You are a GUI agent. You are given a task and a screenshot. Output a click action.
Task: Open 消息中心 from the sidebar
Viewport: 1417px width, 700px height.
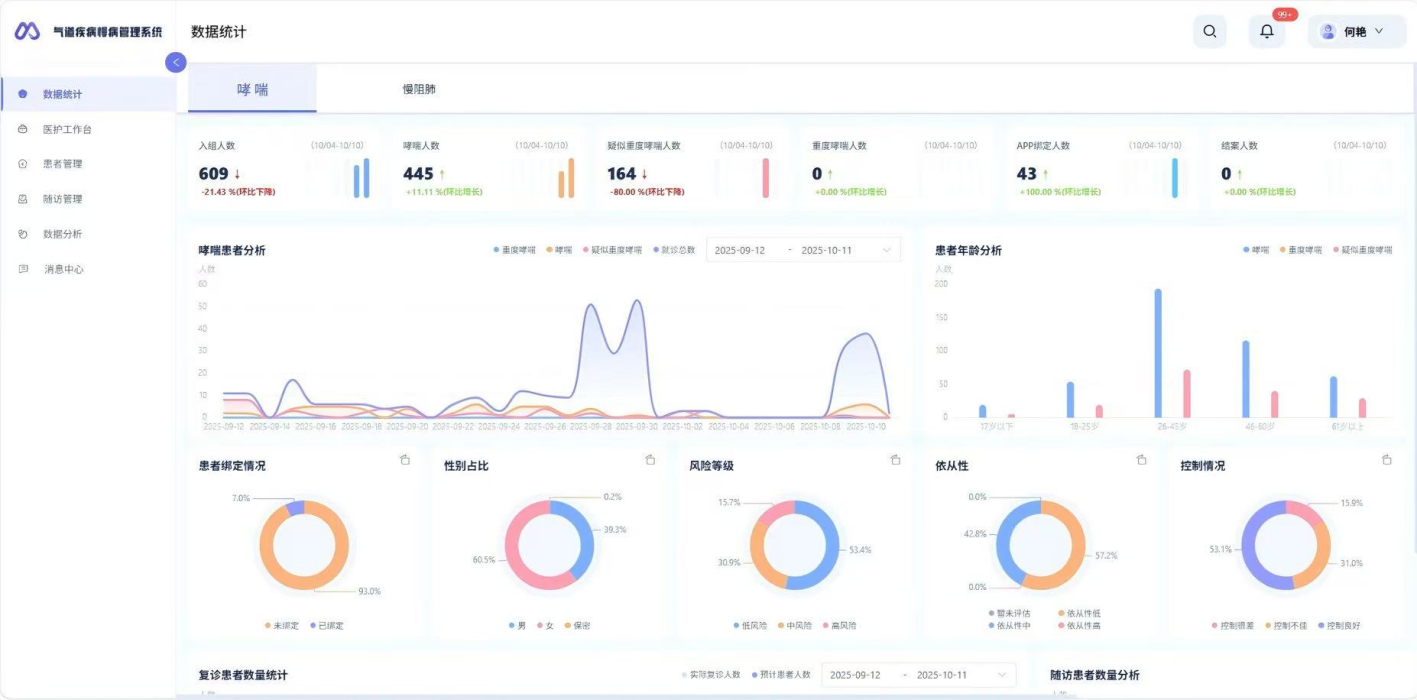pos(63,269)
